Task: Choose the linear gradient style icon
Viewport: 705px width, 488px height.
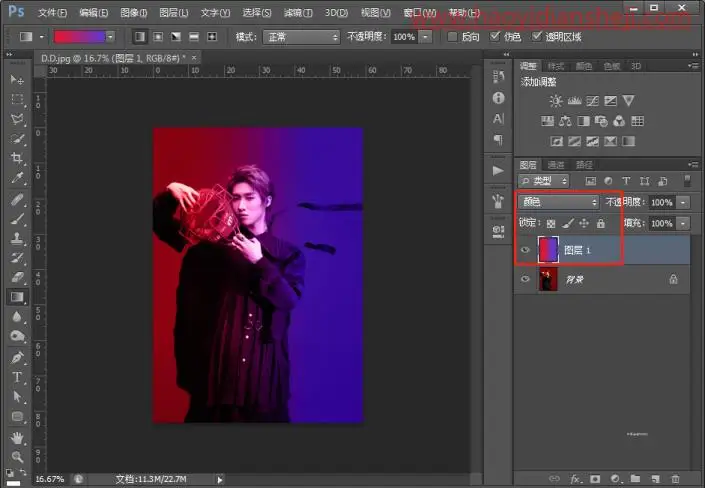Action: click(140, 36)
